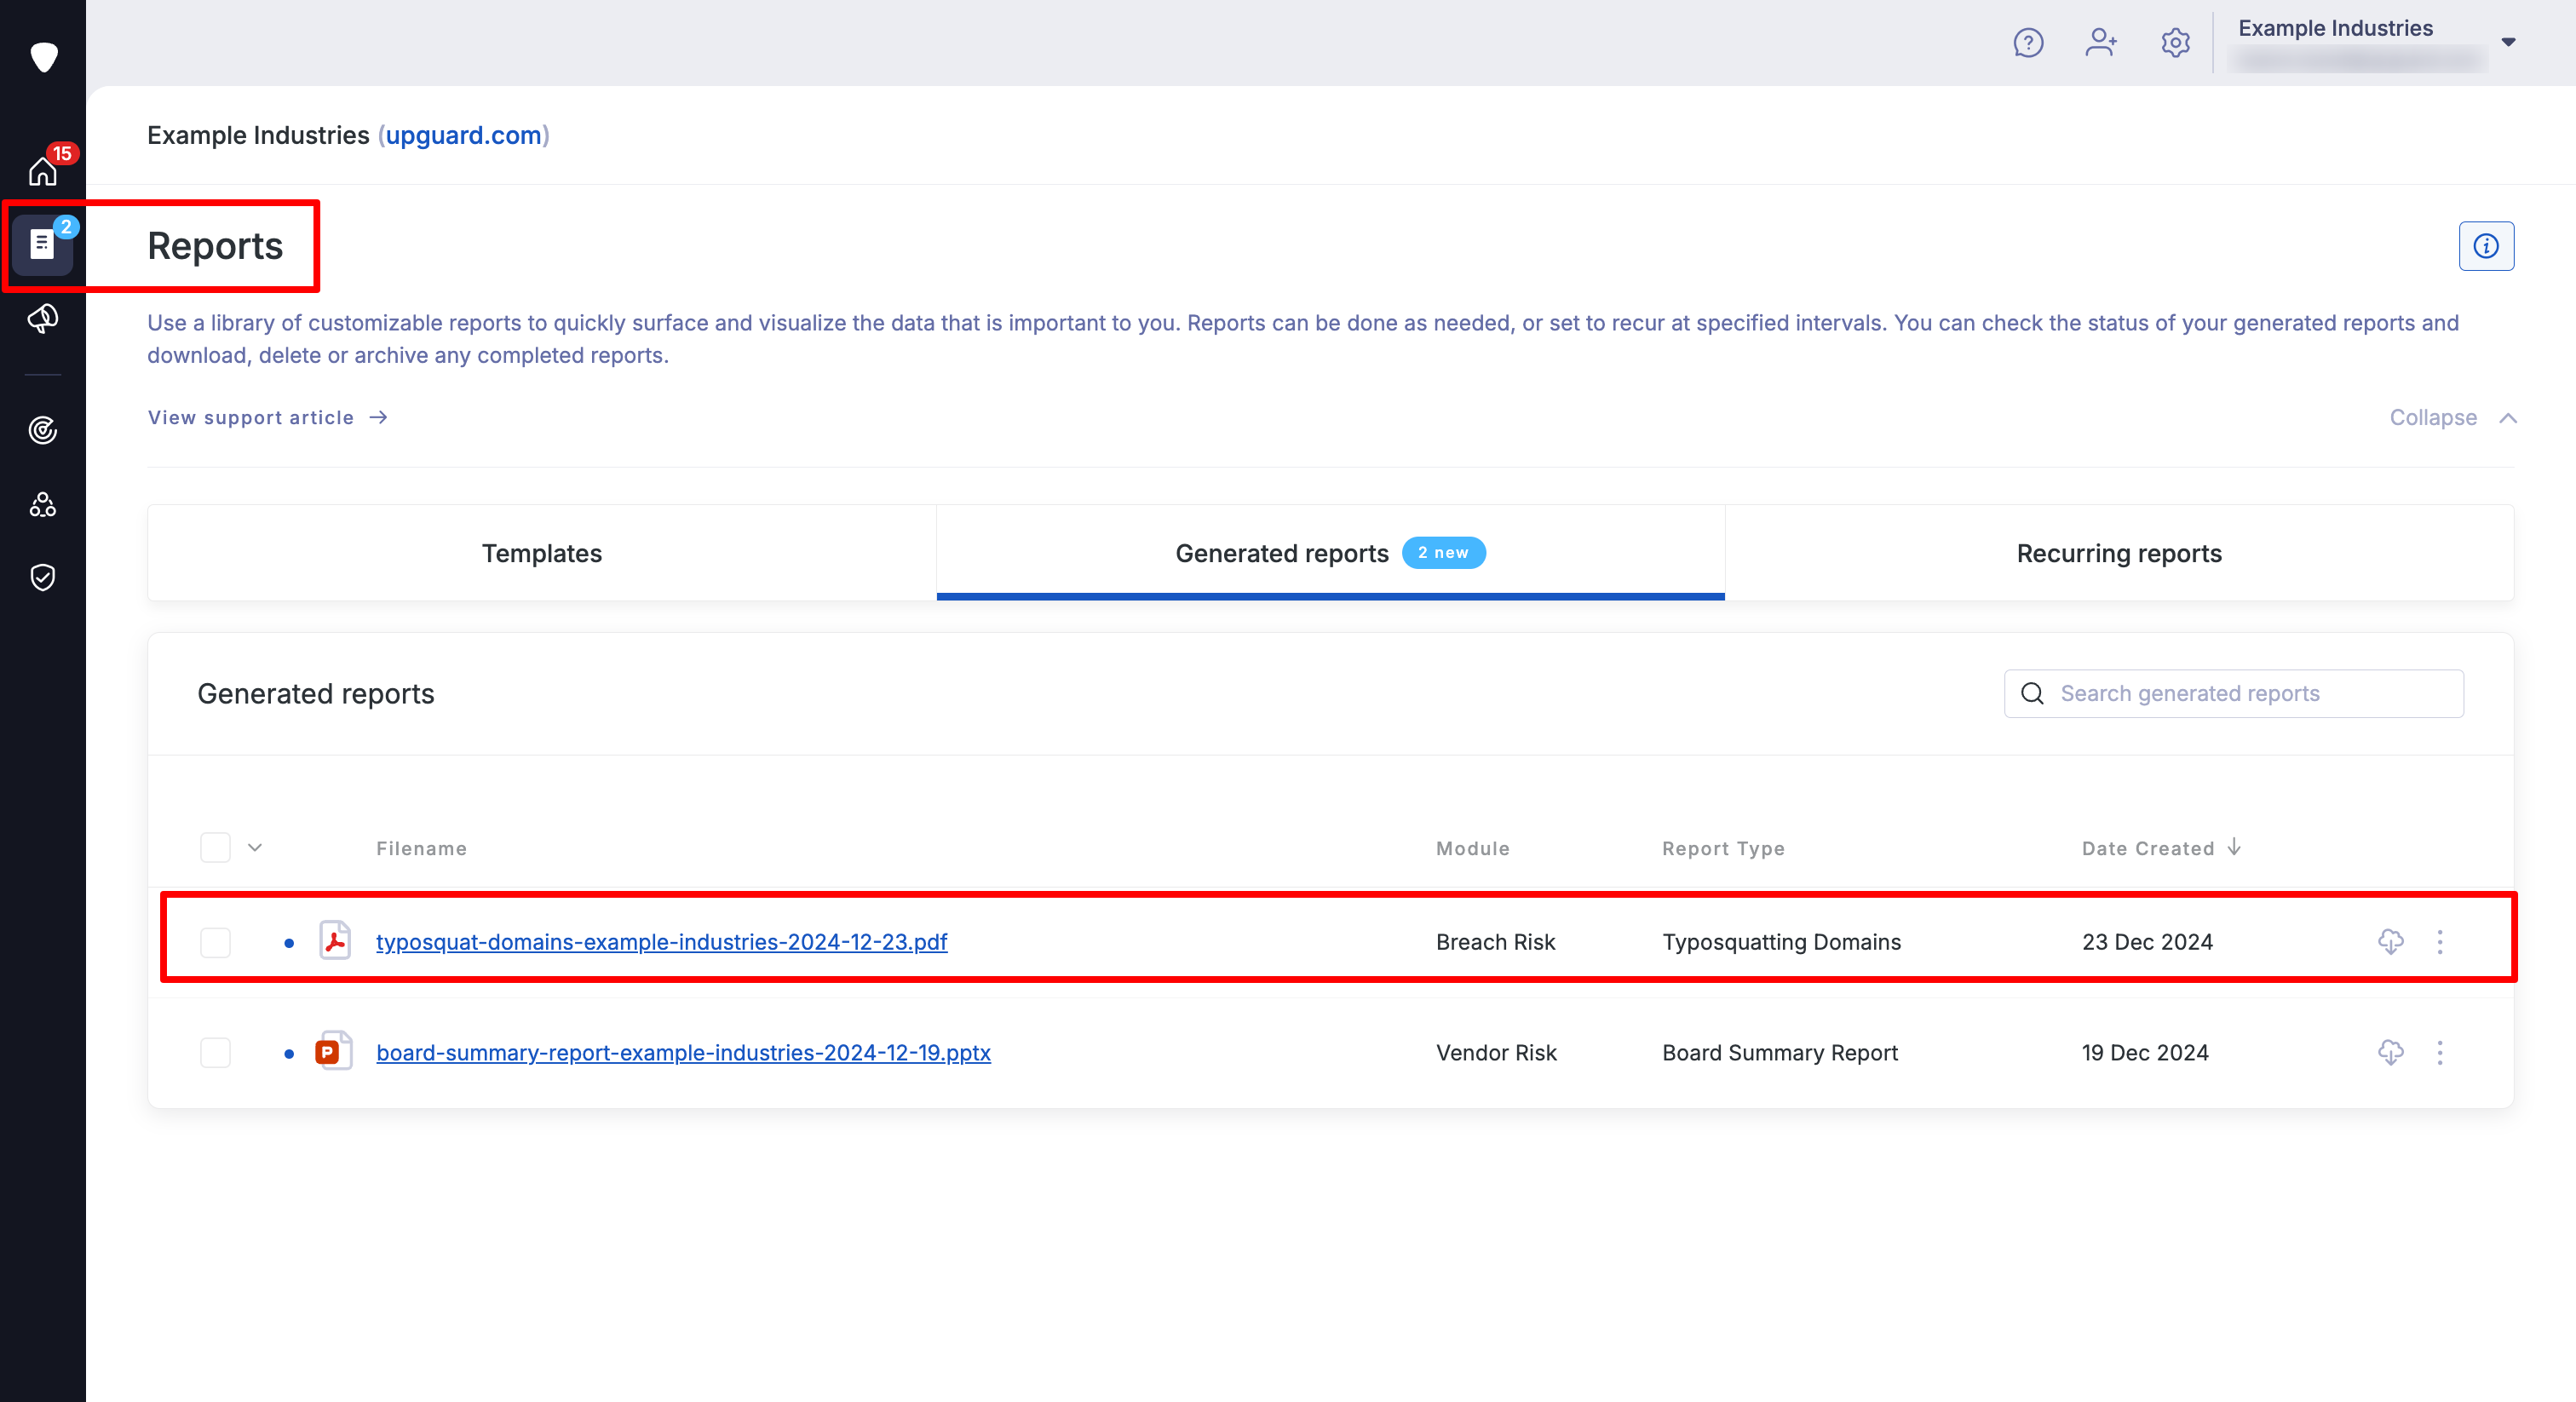The image size is (2576, 1402).
Task: Open the shield checkmark sidebar icon
Action: click(43, 577)
